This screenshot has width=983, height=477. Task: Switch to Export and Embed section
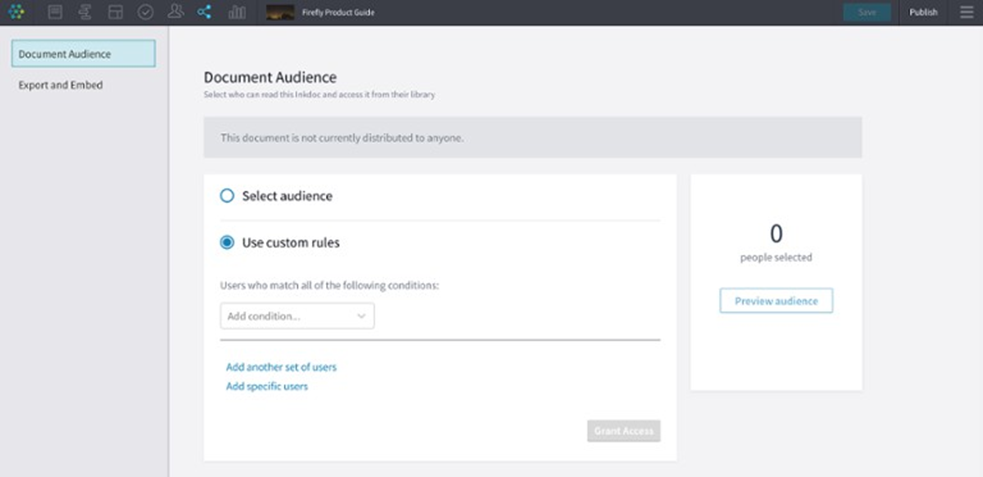(x=61, y=85)
